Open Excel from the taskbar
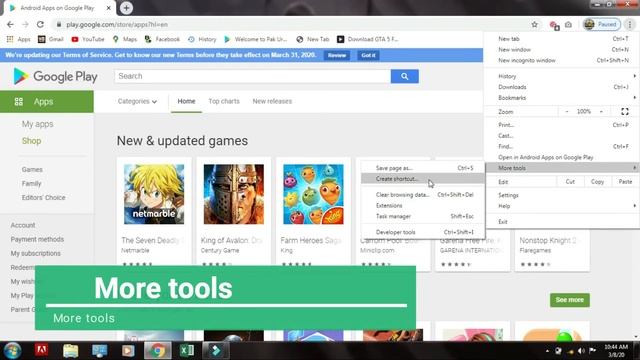Viewport: 640px width, 360px height. [x=187, y=351]
